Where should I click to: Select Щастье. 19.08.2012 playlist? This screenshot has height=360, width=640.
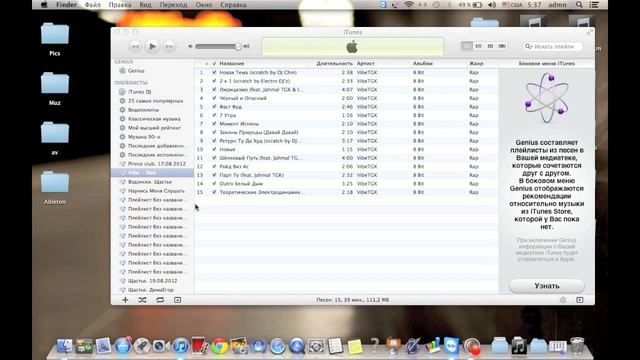pos(153,281)
